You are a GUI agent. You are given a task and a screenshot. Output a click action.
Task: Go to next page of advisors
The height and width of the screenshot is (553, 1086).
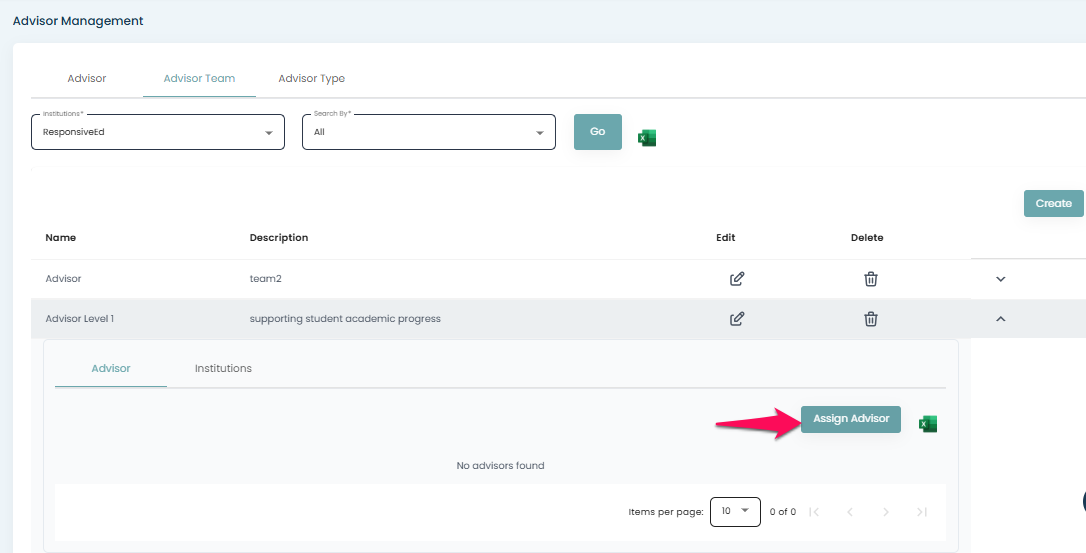[x=886, y=512]
